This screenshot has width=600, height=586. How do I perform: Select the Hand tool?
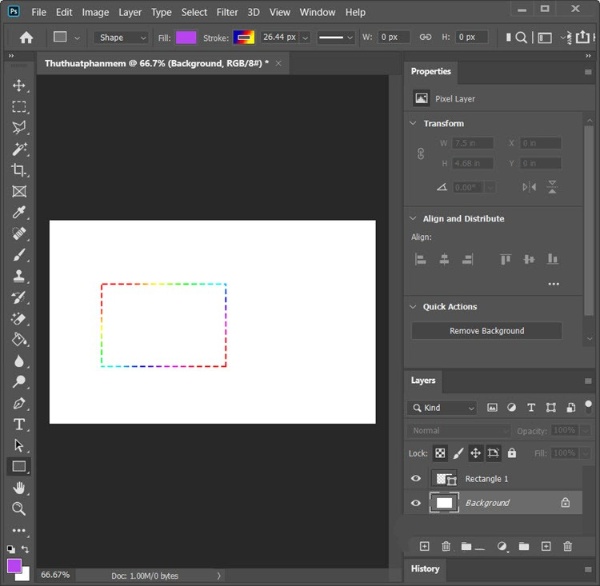[19, 487]
